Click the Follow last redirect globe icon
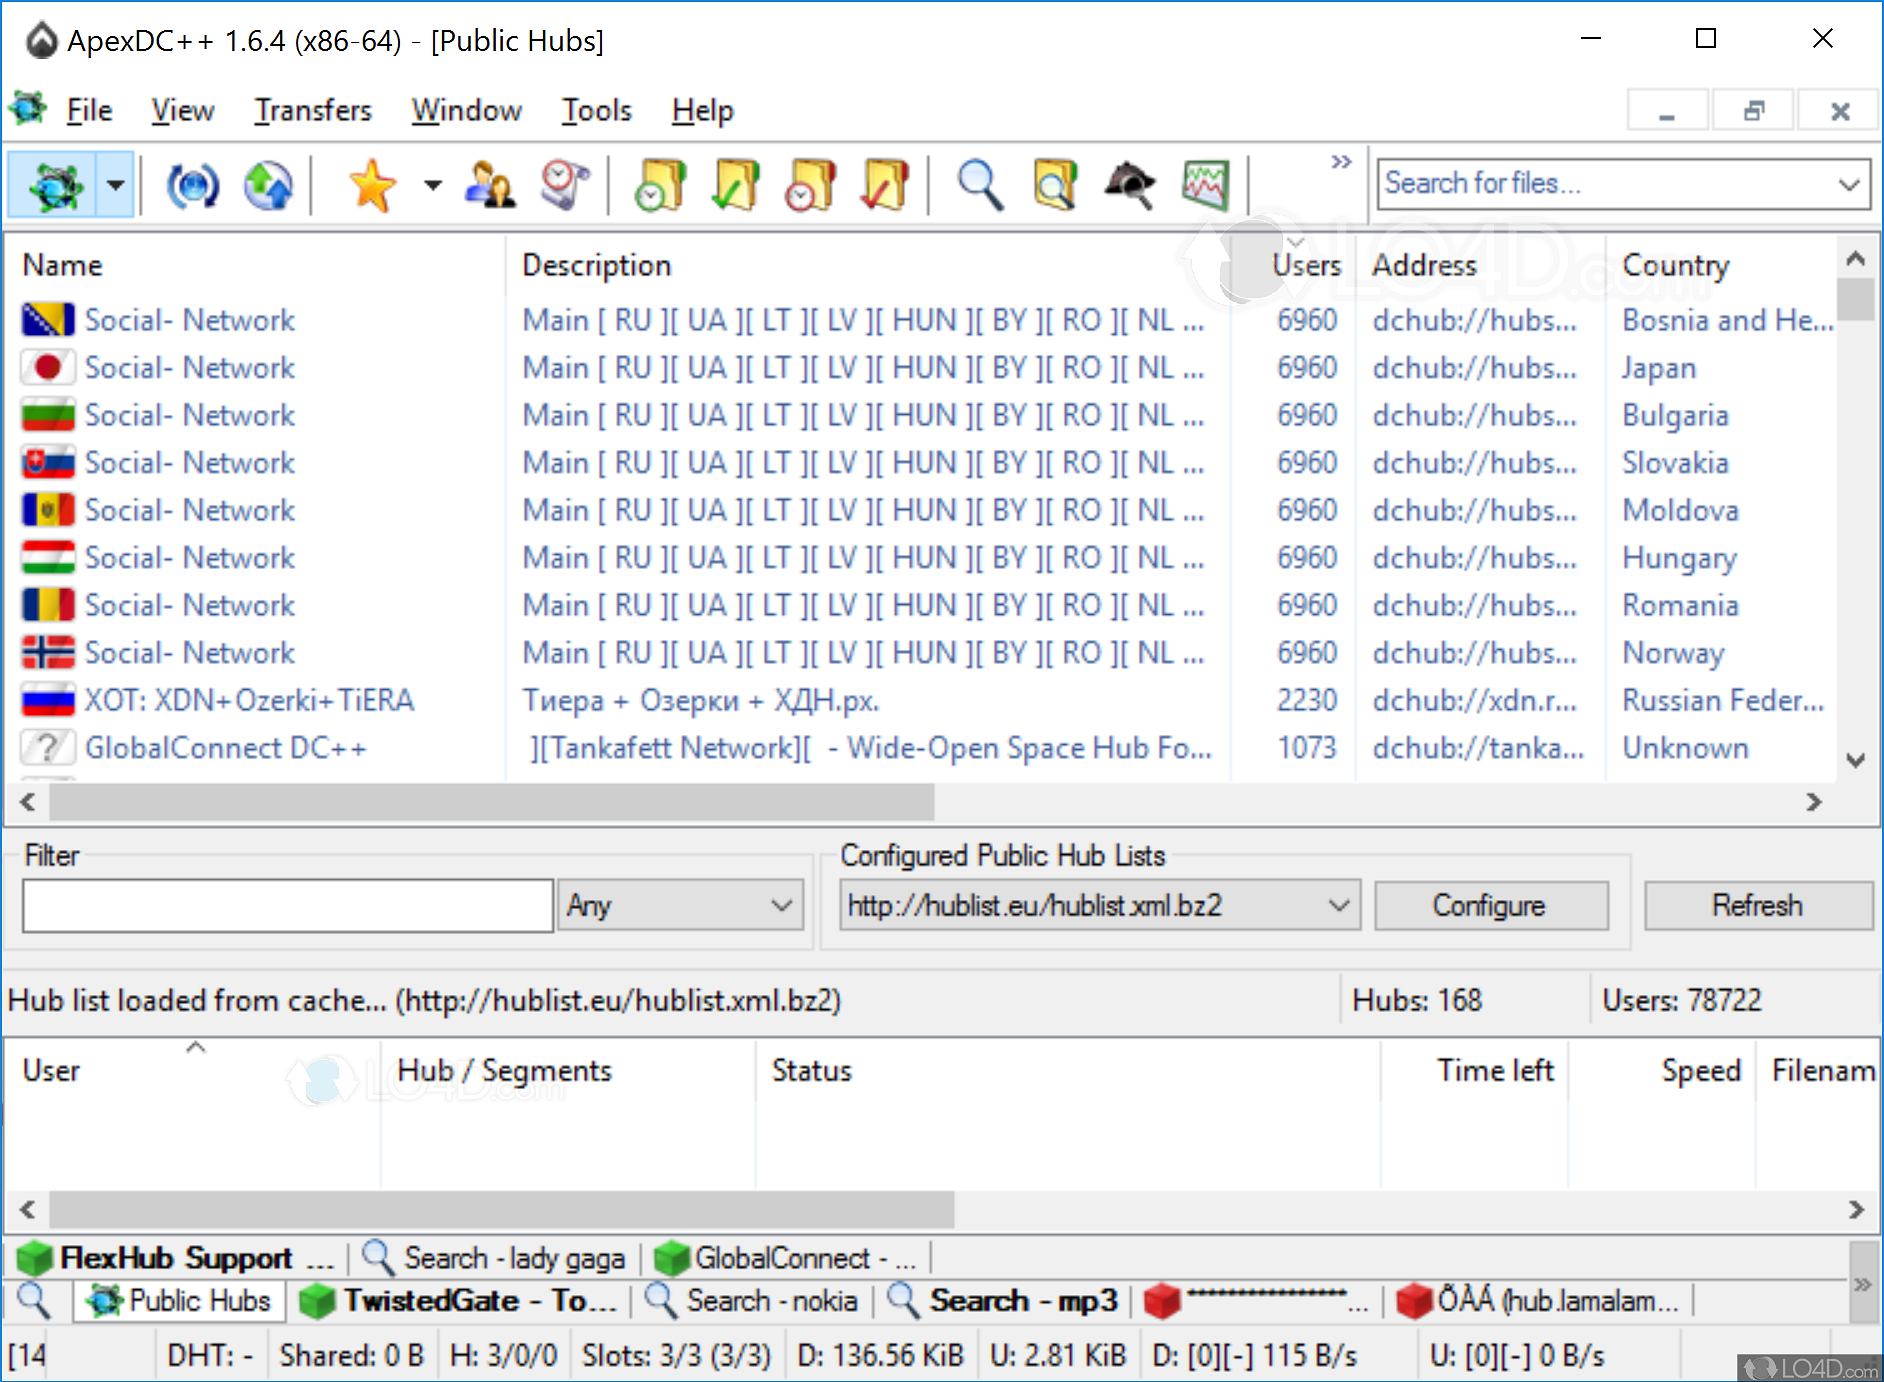1884x1382 pixels. click(x=268, y=185)
